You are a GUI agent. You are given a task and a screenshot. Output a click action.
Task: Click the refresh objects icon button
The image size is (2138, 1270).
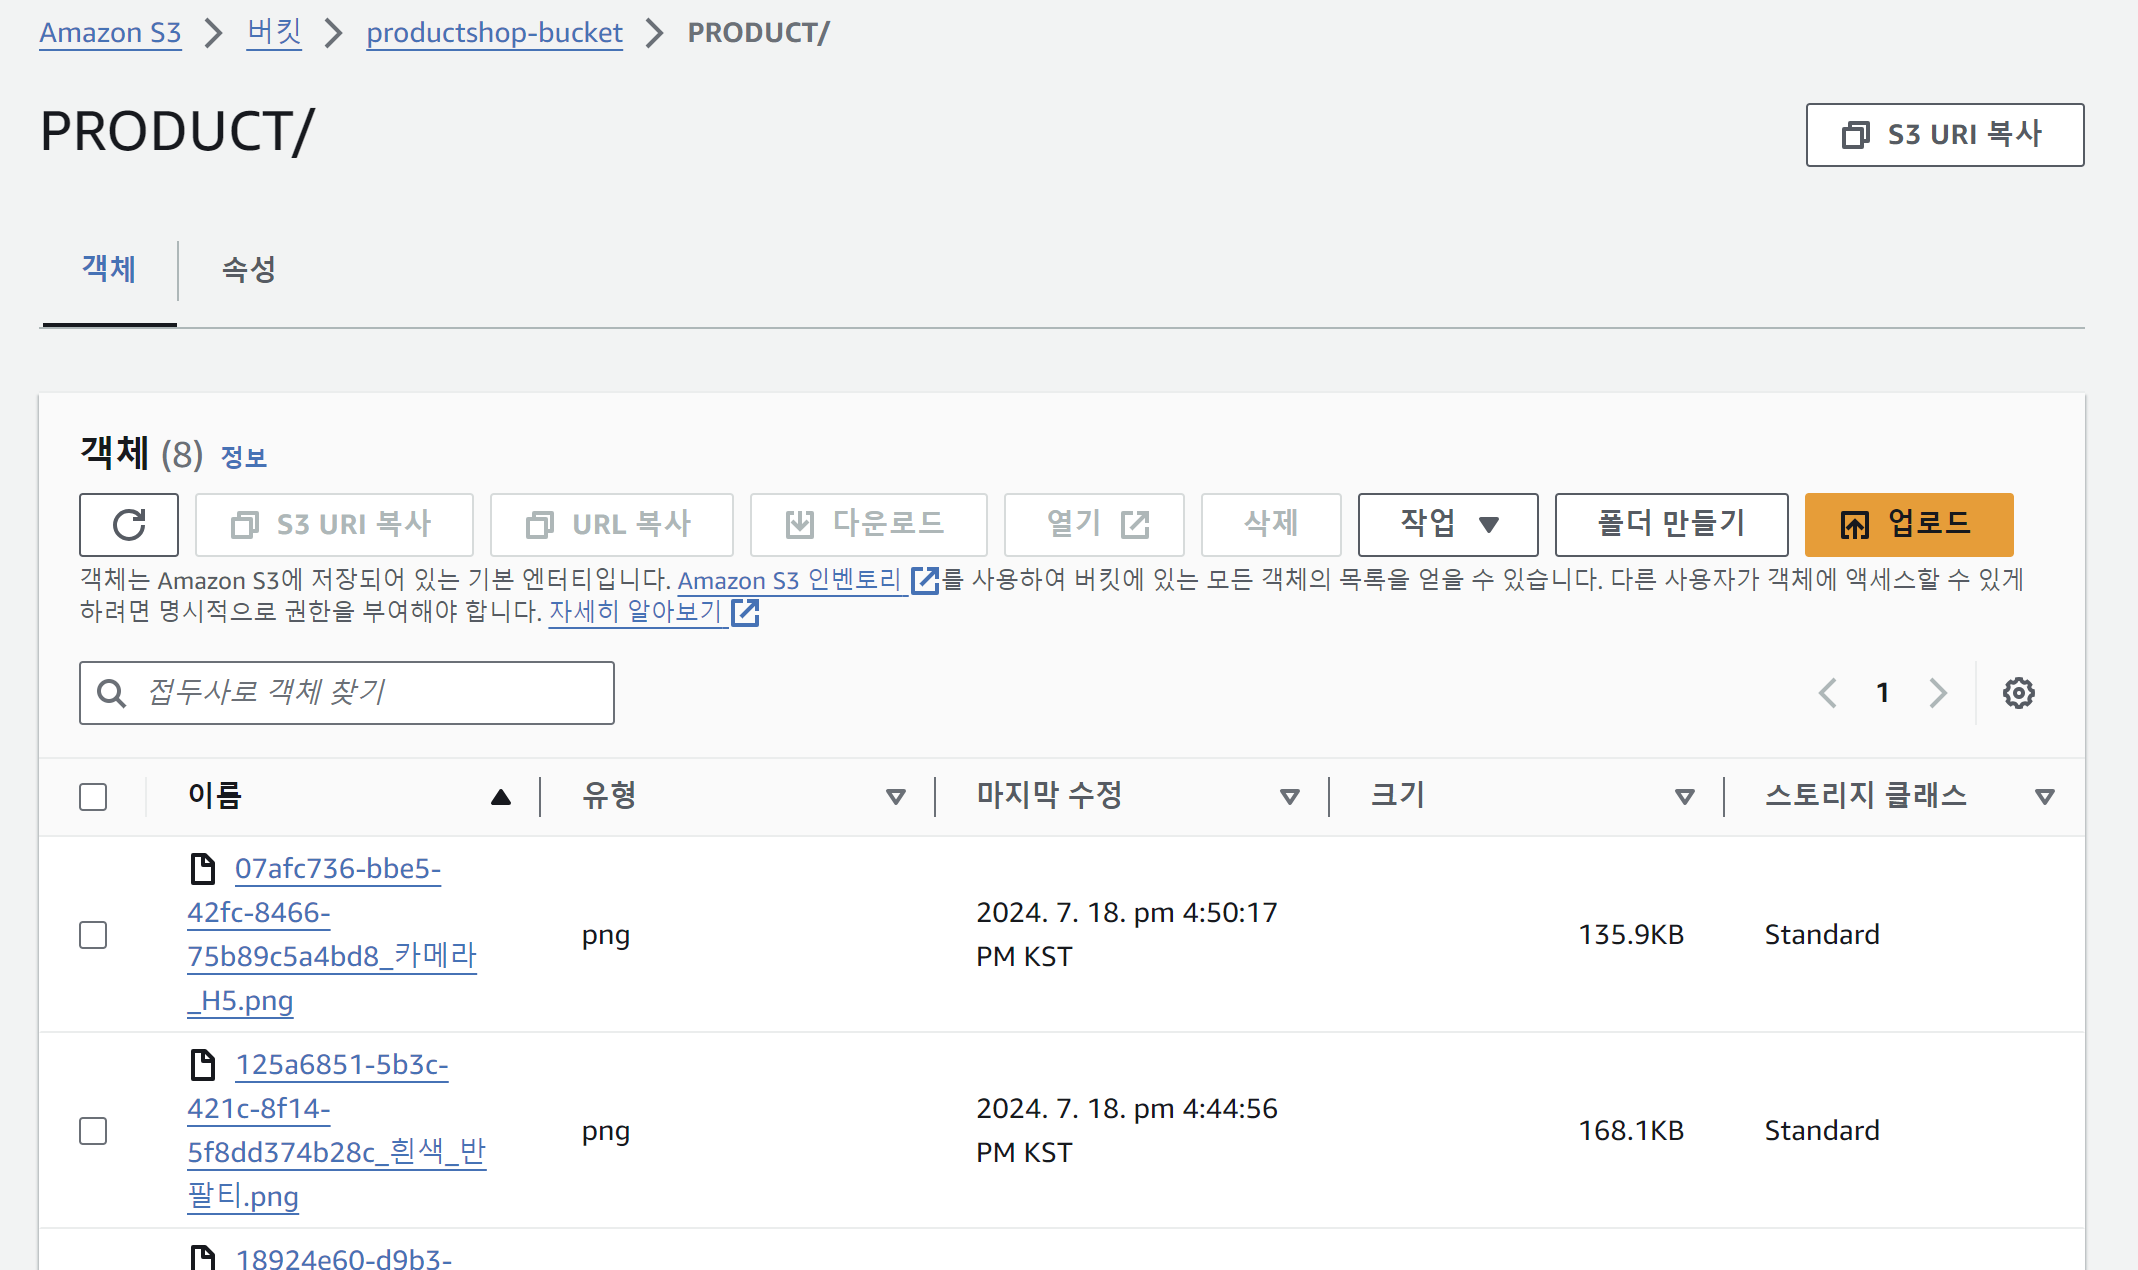pos(129,524)
